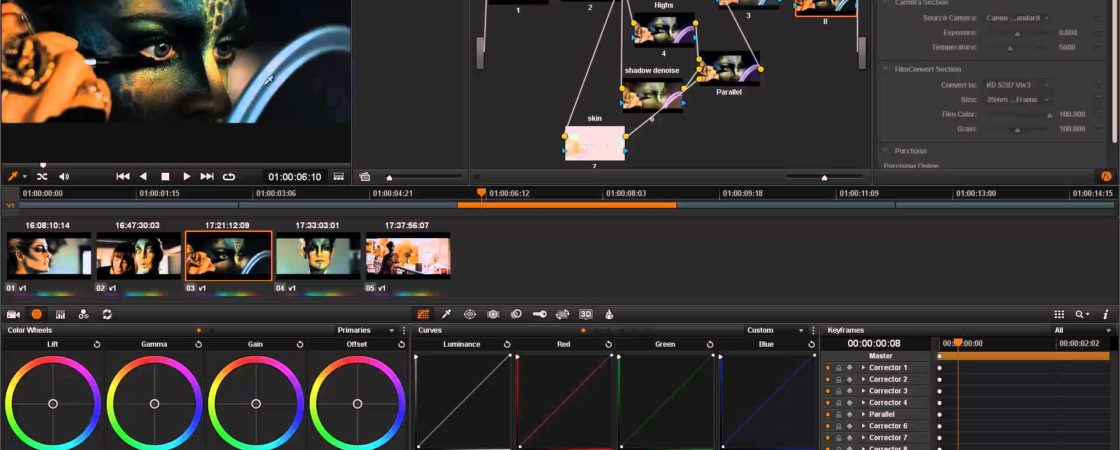
Task: Reset the Gamma color wheel
Action: pyautogui.click(x=199, y=344)
